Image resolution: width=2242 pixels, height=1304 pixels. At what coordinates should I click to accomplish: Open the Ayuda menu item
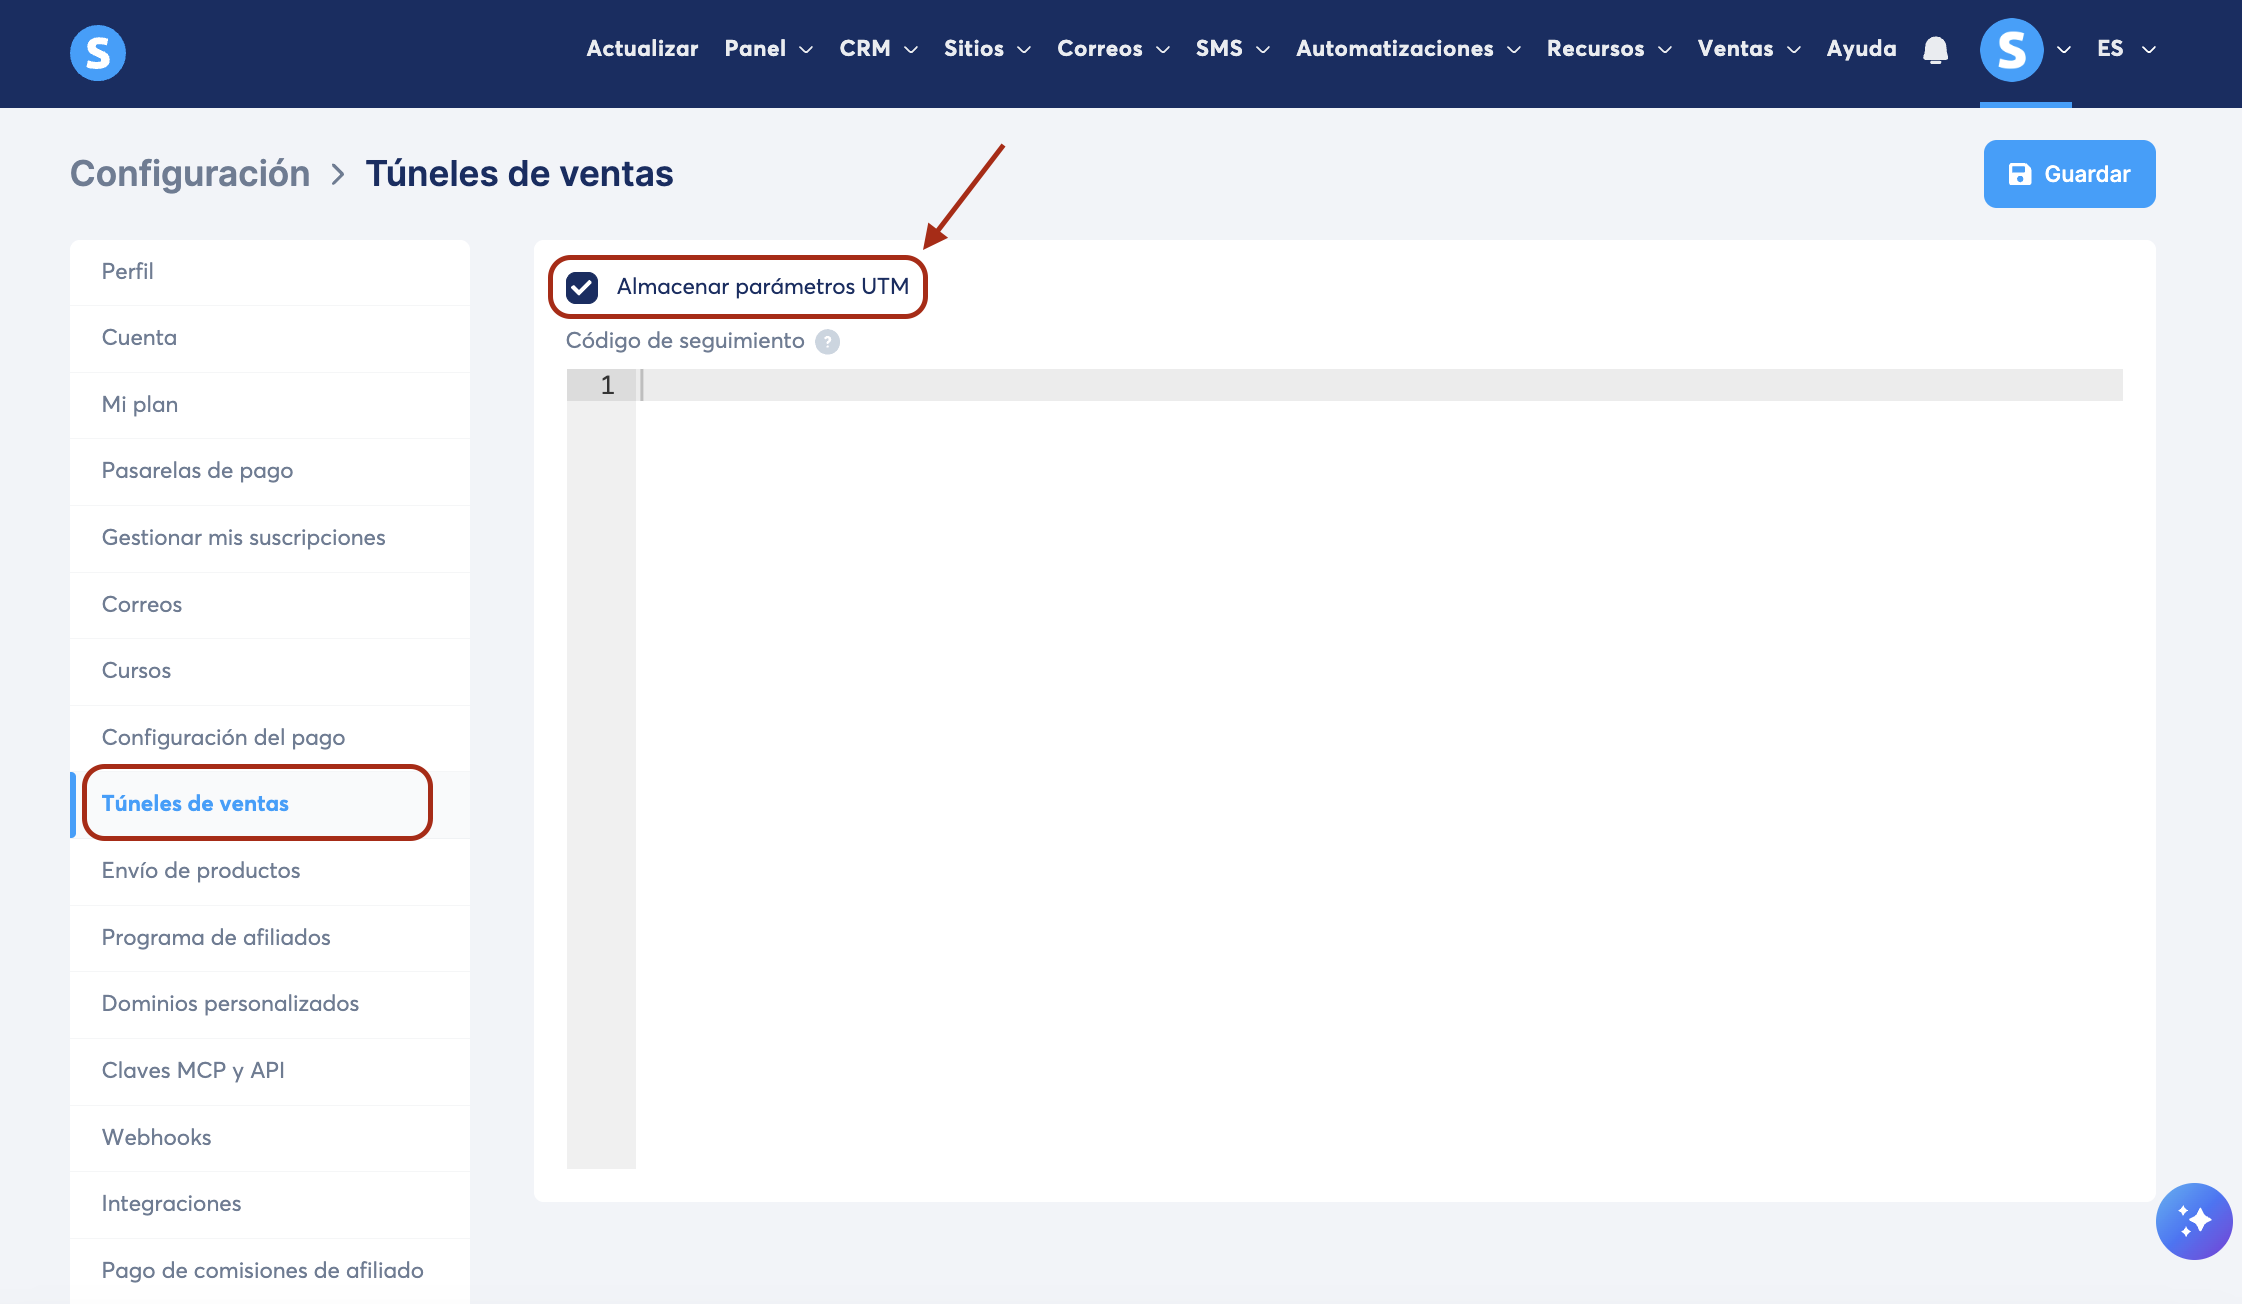[x=1861, y=49]
